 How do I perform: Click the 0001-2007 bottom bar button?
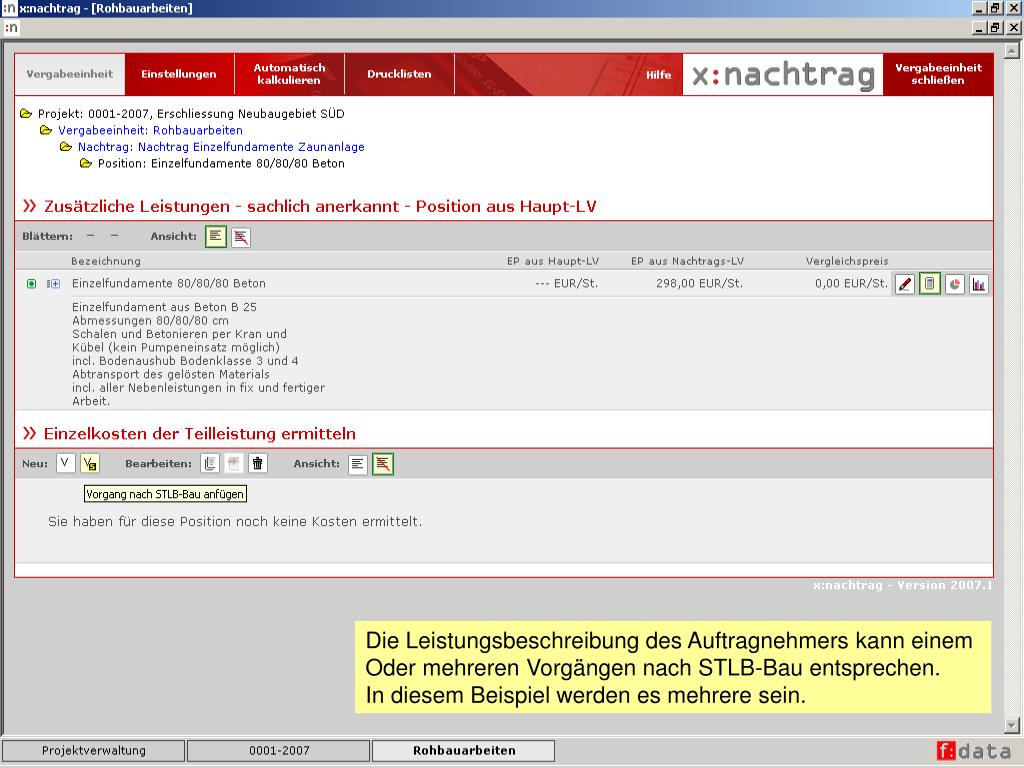(x=279, y=750)
